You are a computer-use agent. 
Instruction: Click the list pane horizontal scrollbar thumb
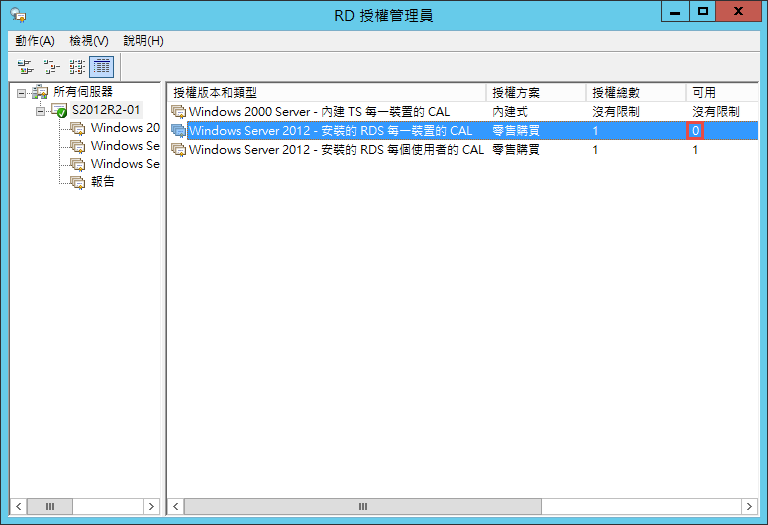point(363,506)
